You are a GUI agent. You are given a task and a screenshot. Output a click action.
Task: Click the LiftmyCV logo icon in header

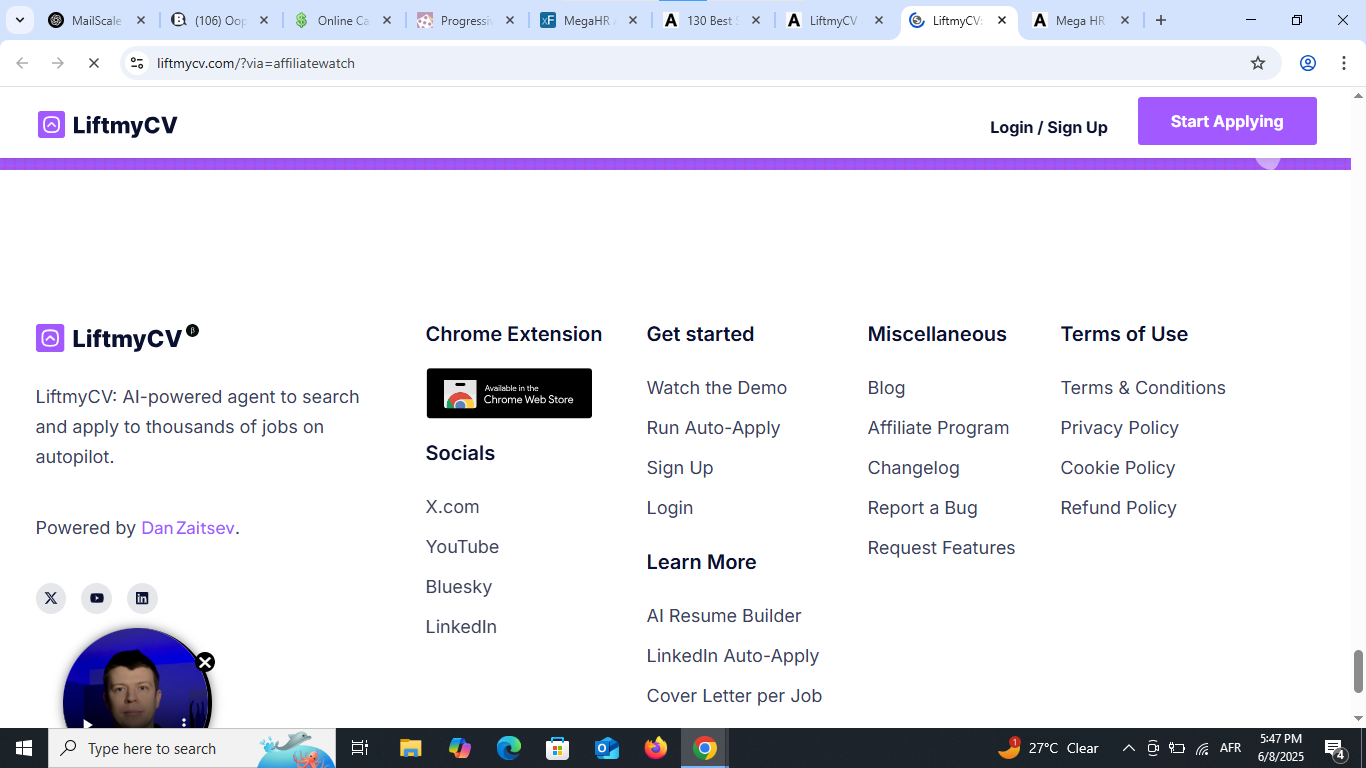tap(51, 125)
